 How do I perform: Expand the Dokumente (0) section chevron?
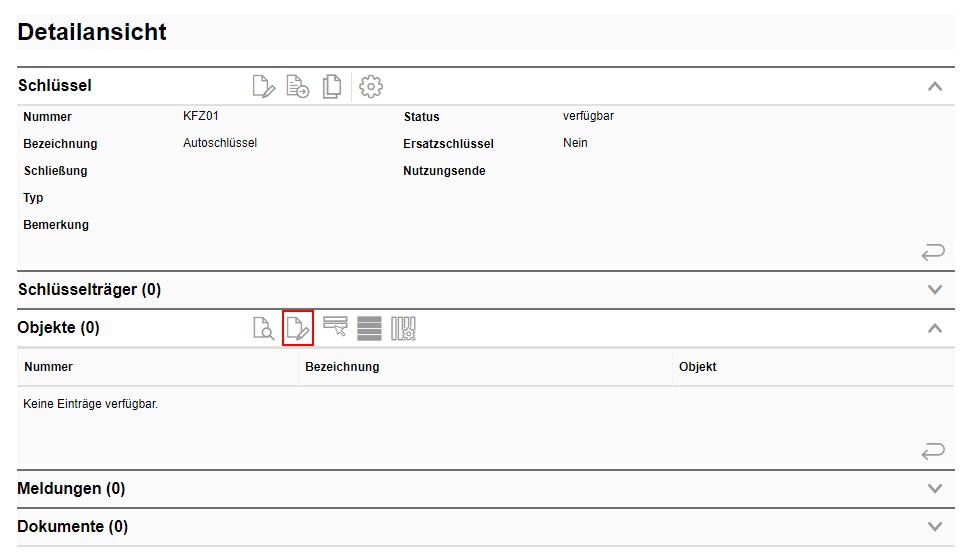(935, 527)
